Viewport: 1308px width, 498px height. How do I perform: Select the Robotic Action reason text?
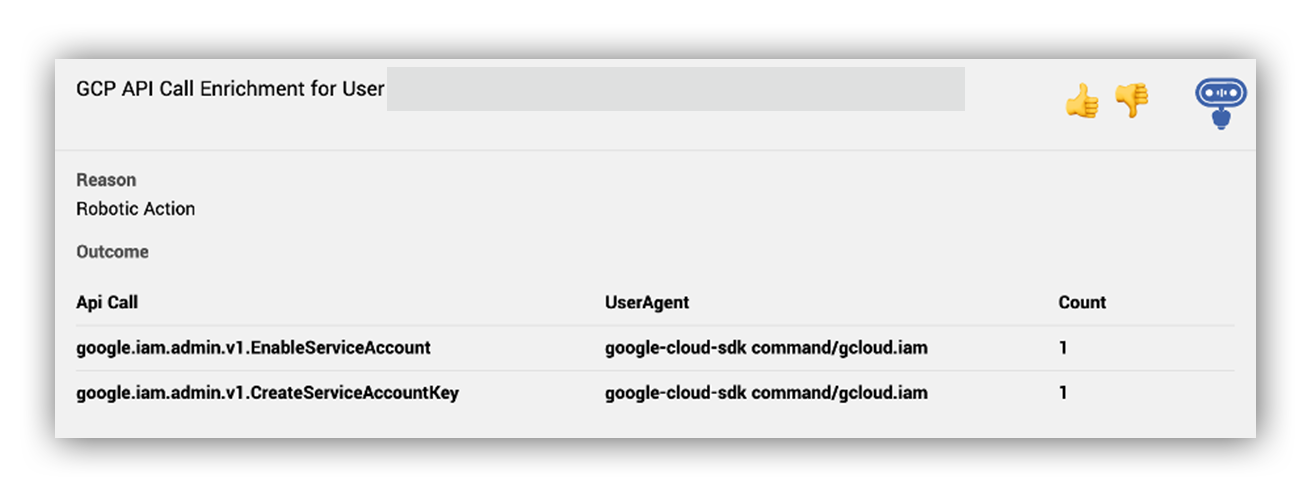[135, 209]
